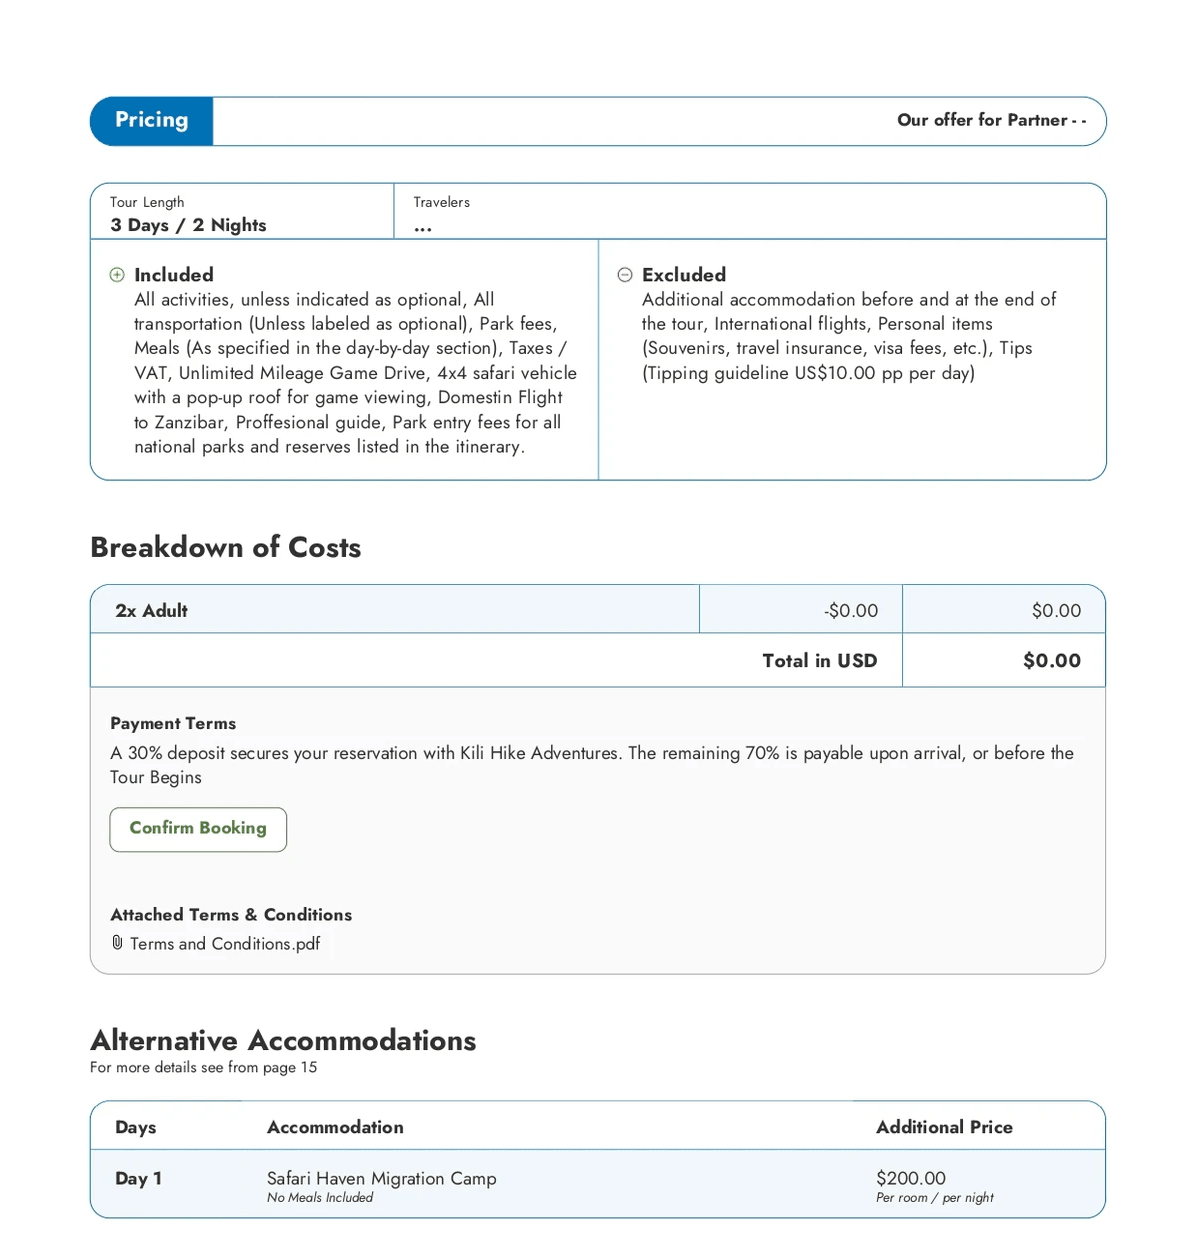Click the Accommodation column header
The height and width of the screenshot is (1244, 1197).
335,1128
